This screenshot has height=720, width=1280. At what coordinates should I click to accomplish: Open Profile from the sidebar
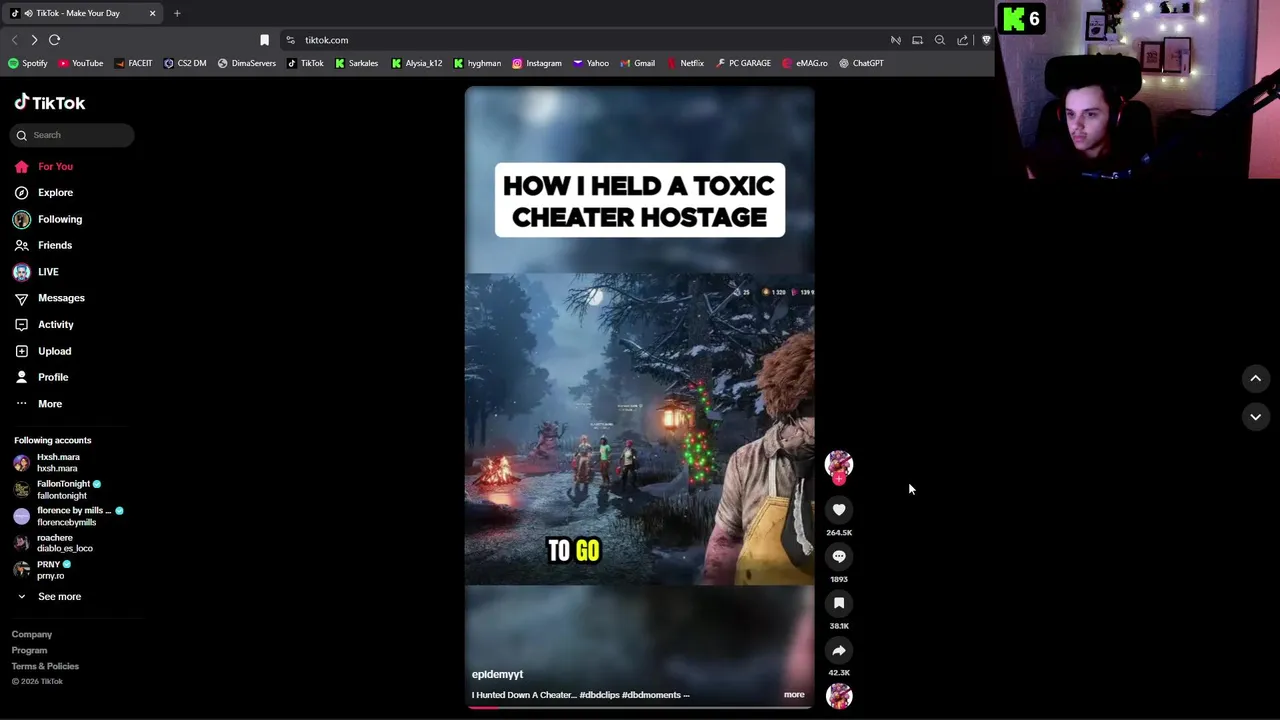(41, 377)
